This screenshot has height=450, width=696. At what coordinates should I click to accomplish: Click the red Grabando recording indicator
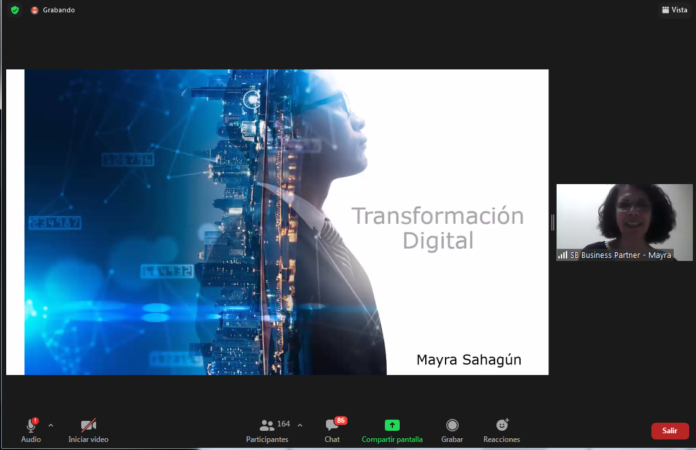point(35,10)
